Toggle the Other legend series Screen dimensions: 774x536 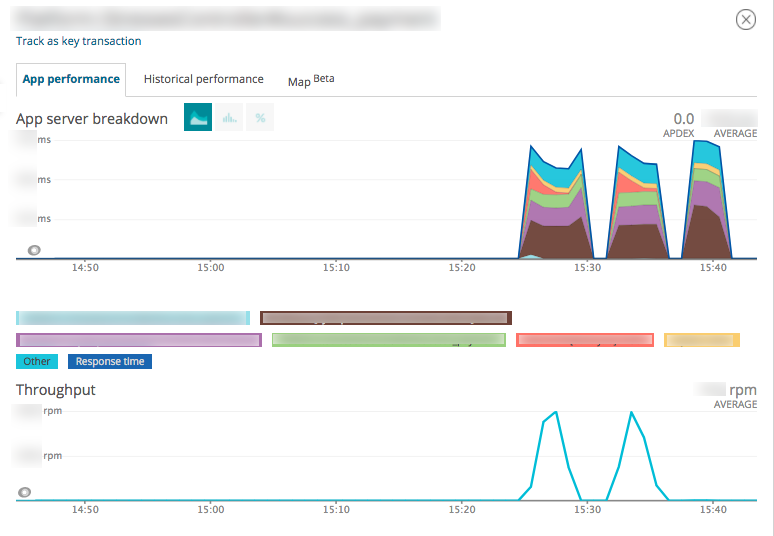[37, 361]
